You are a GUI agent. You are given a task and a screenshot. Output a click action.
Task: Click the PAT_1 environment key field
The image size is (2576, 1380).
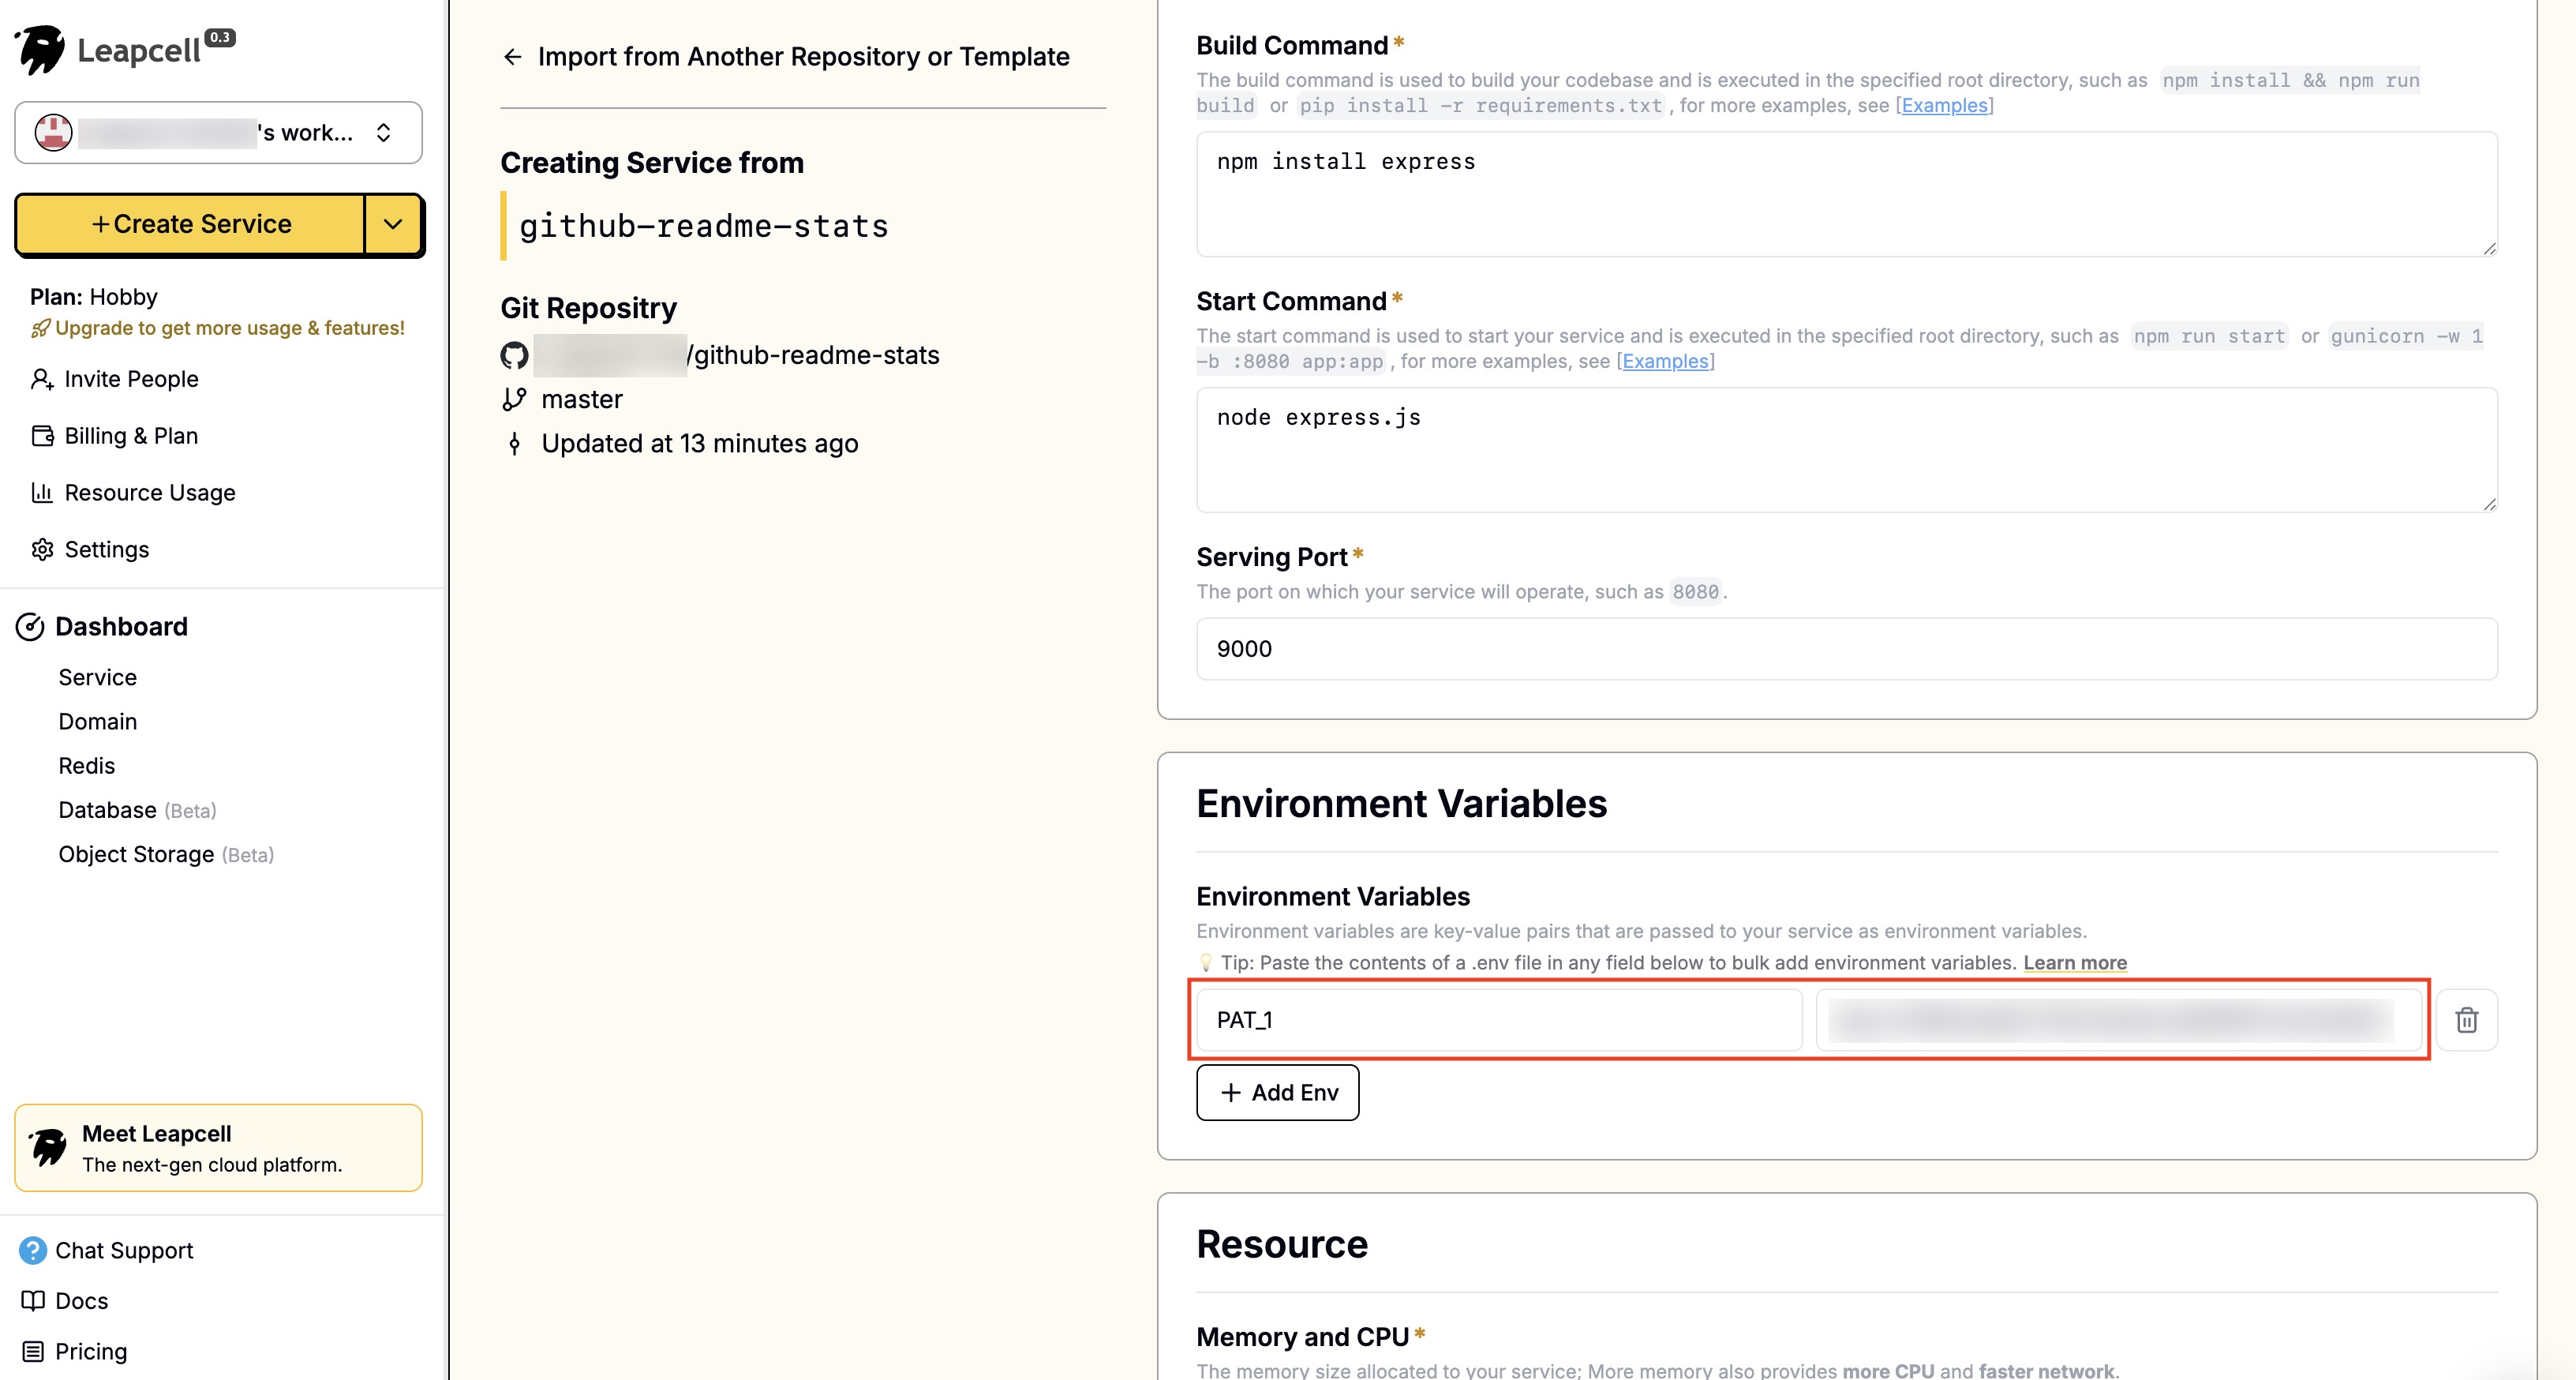click(x=1499, y=1020)
